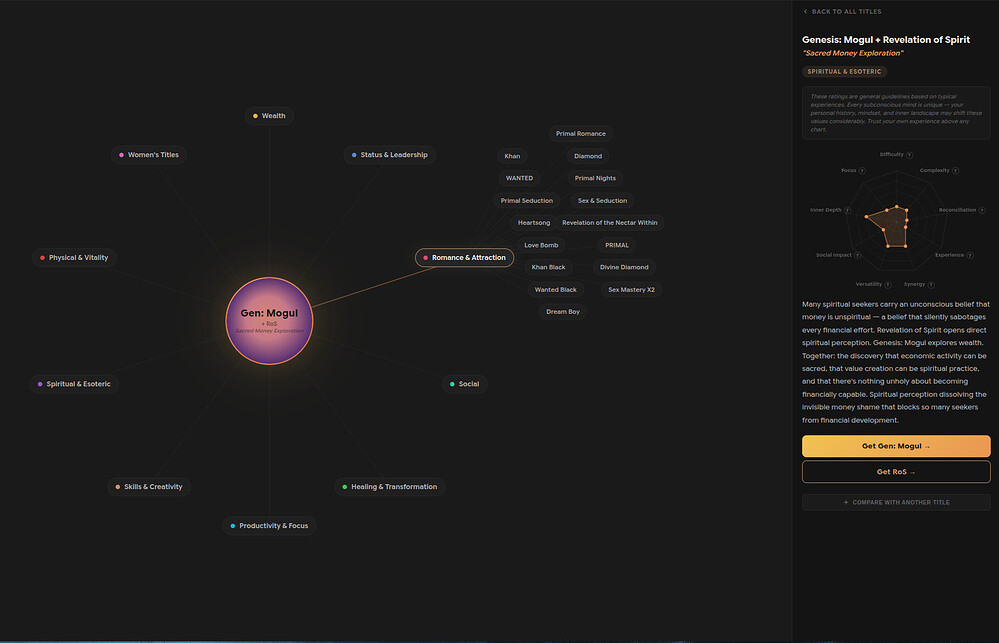Screen dimensions: 999x643
Task: Click the Versatility question mark icon
Action: pos(888,284)
